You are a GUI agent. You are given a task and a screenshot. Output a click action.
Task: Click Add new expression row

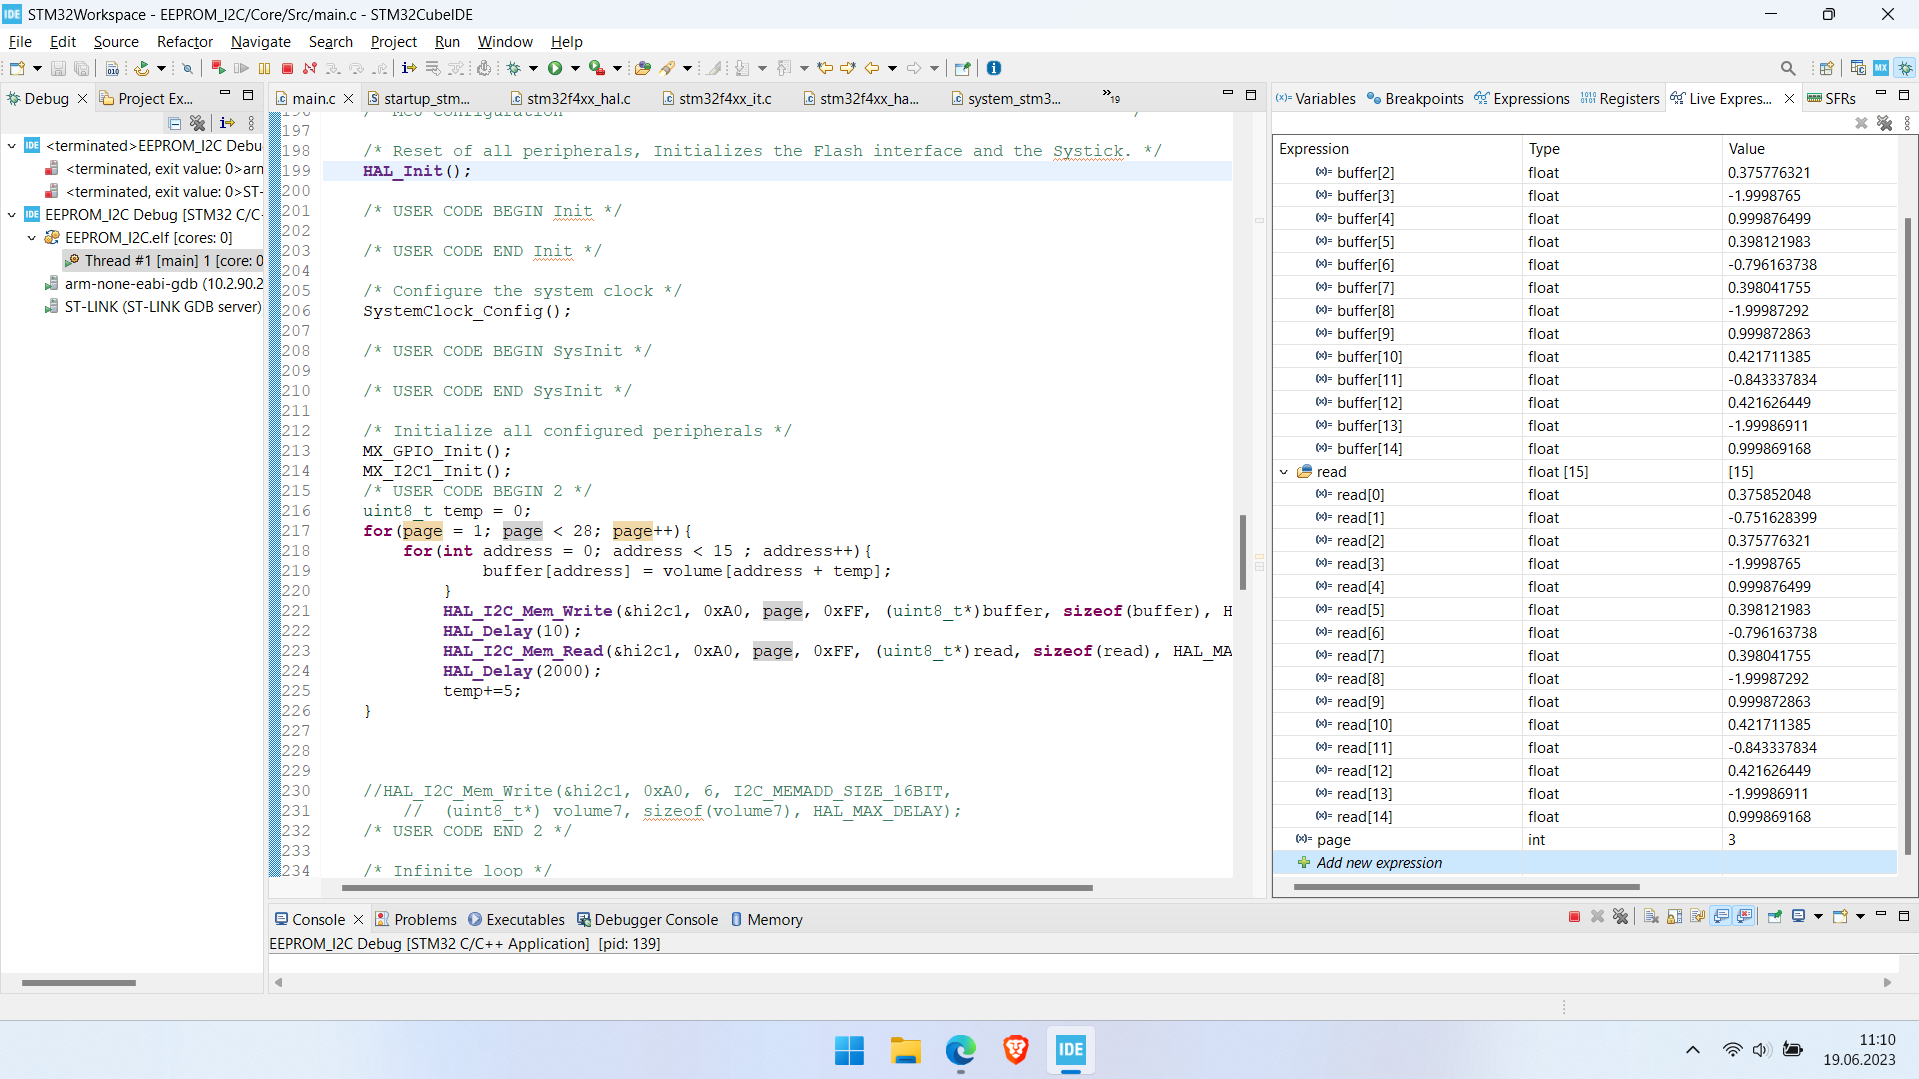[x=1584, y=862]
